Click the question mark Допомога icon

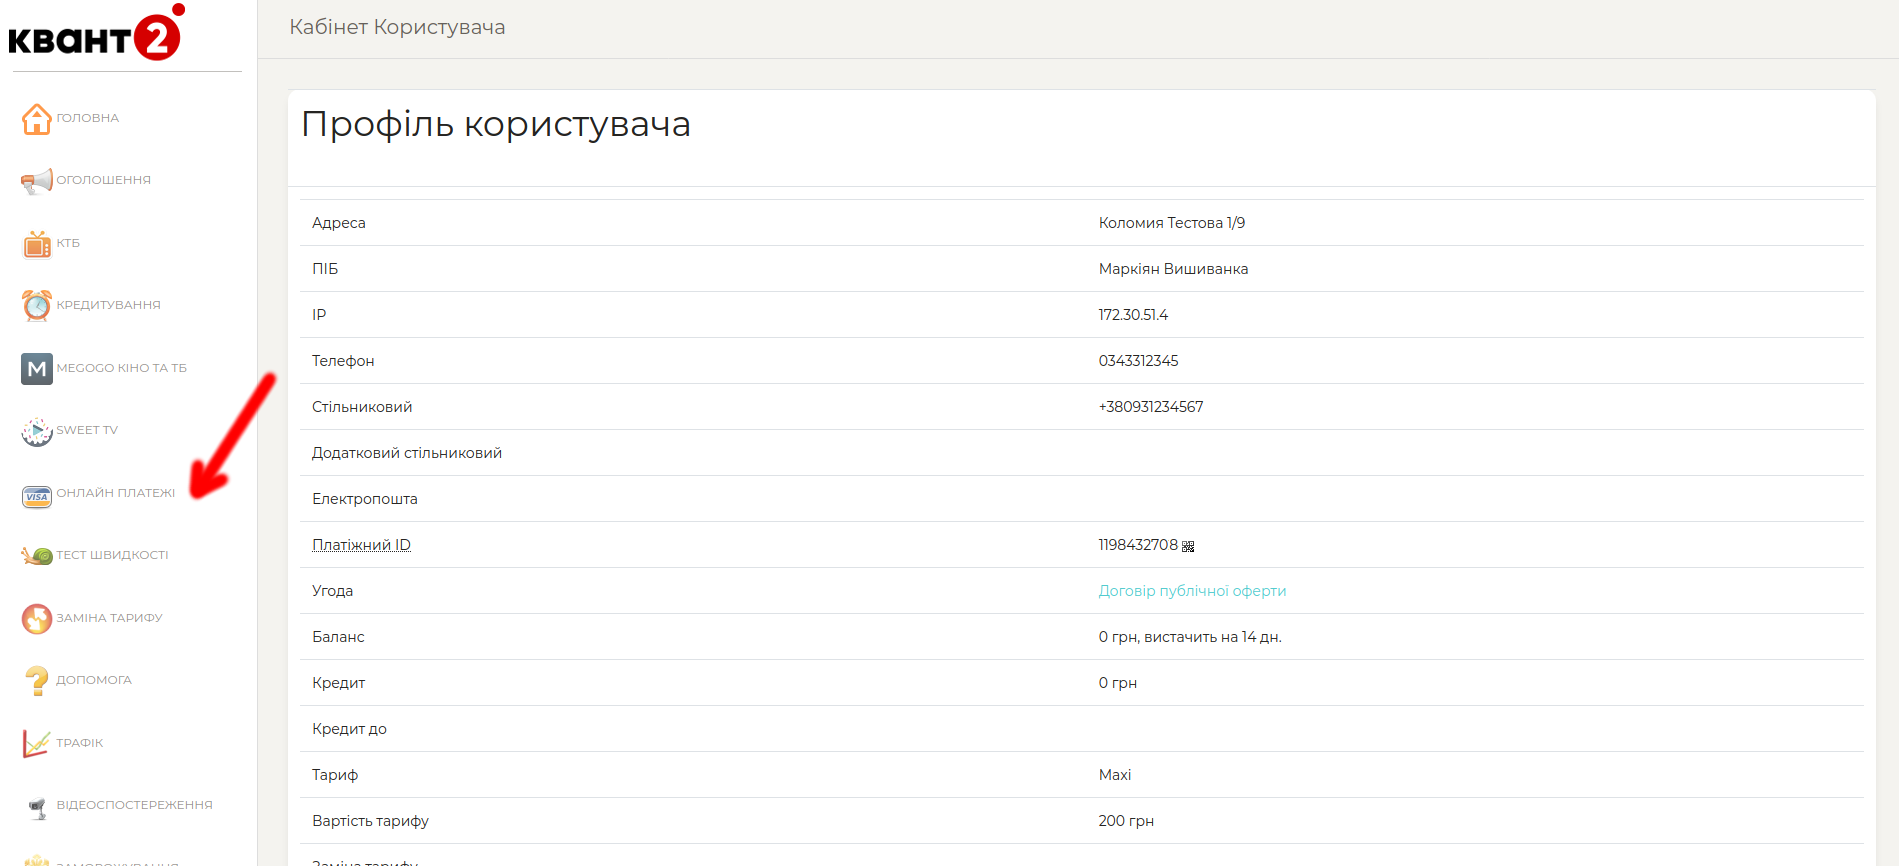pyautogui.click(x=37, y=681)
